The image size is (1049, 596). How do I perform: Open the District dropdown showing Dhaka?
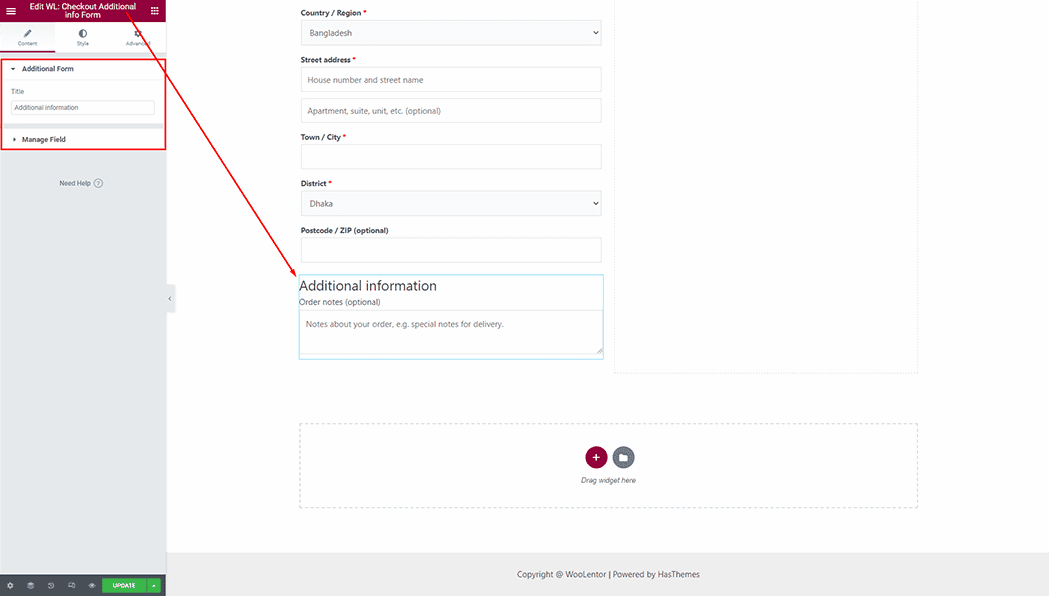(x=451, y=203)
